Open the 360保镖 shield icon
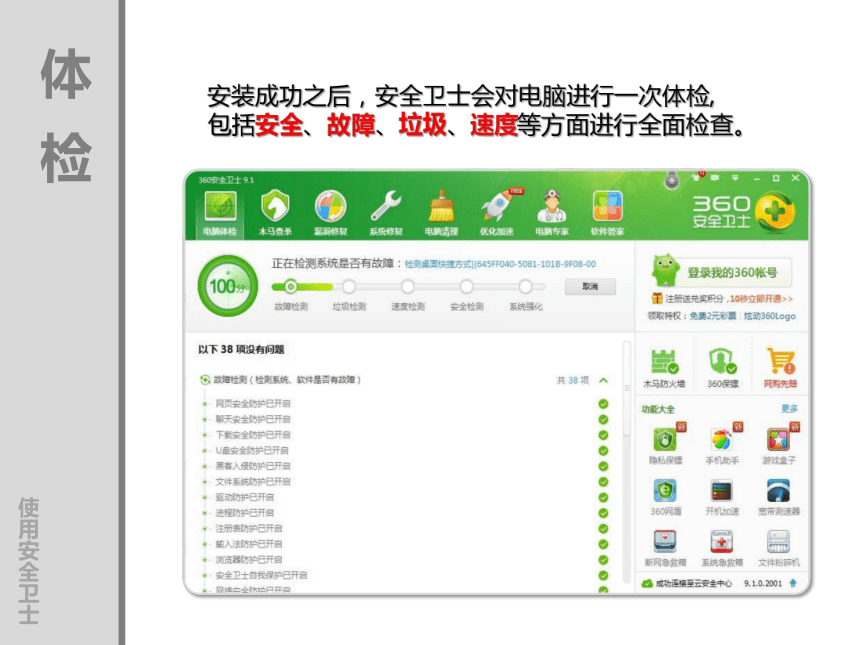 click(x=723, y=367)
